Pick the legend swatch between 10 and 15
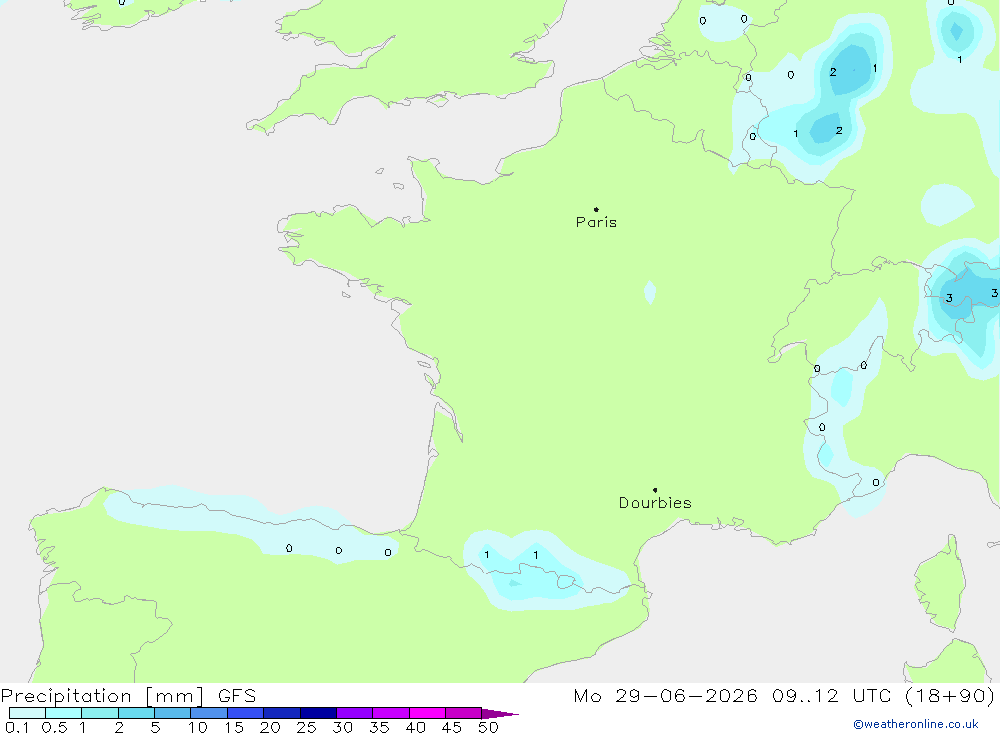Viewport: 1000px width, 733px height. click(x=209, y=713)
